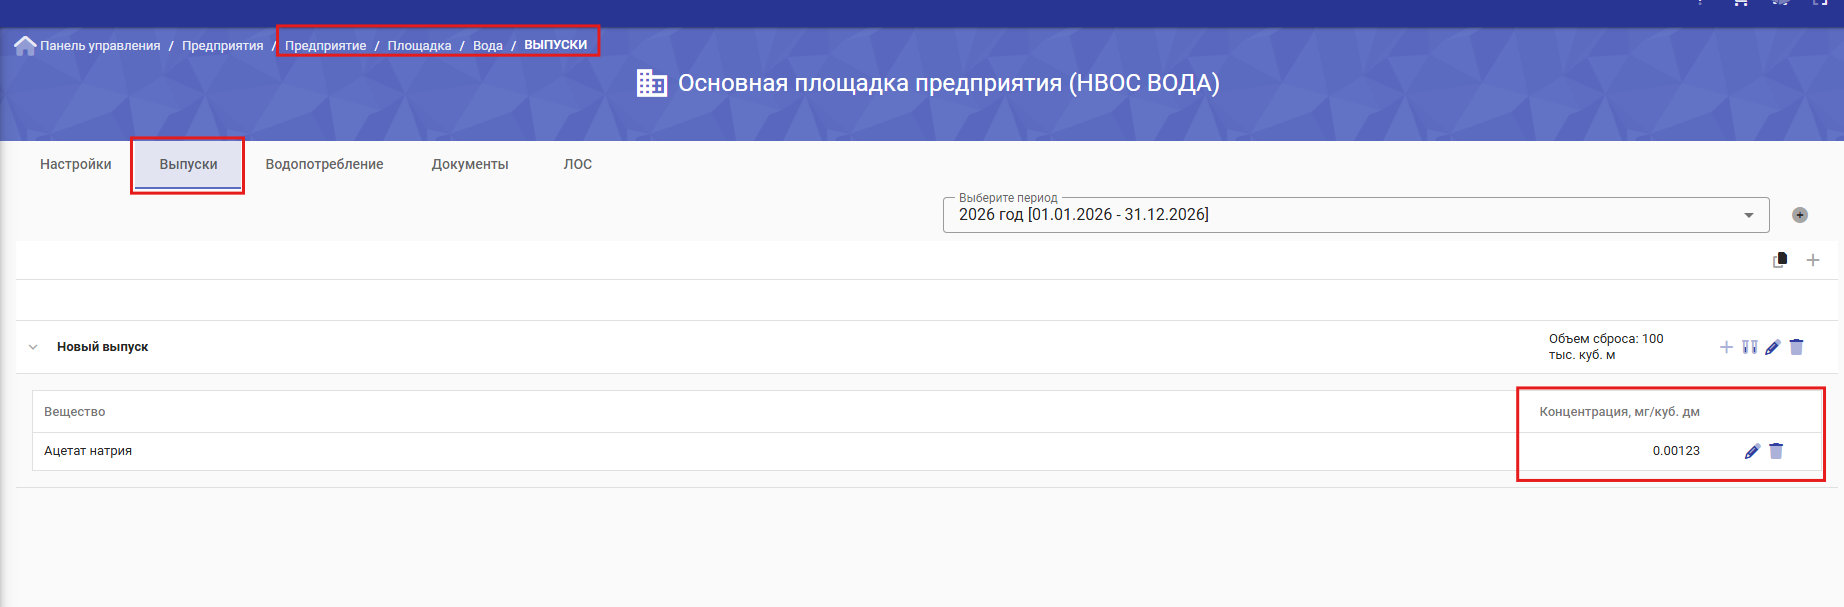Viewport: 1844px width, 607px height.
Task: Edit the Ацетат натрия concentration
Action: pos(1752,451)
